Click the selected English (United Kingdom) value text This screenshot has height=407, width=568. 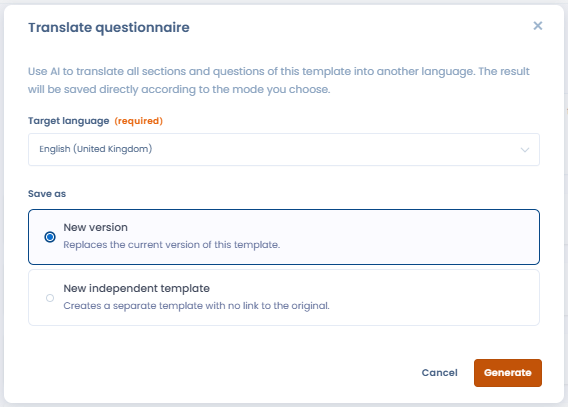pyautogui.click(x=96, y=149)
